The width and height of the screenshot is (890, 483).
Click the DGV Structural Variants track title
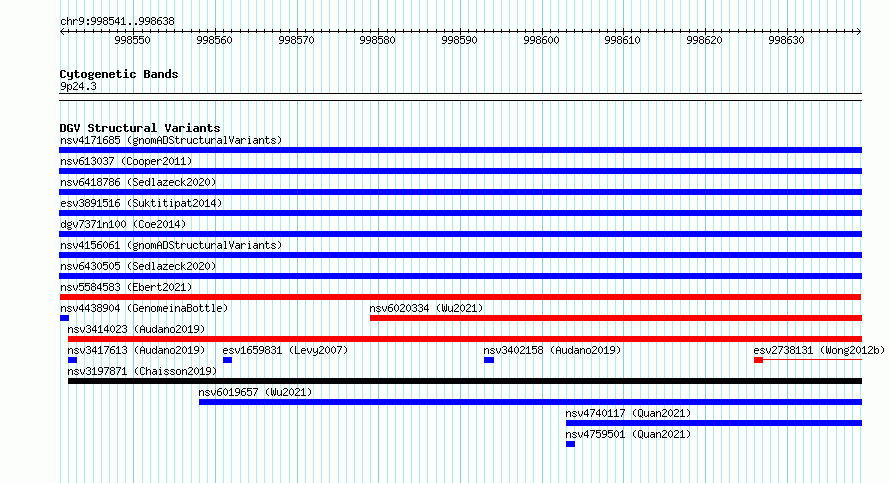(140, 128)
